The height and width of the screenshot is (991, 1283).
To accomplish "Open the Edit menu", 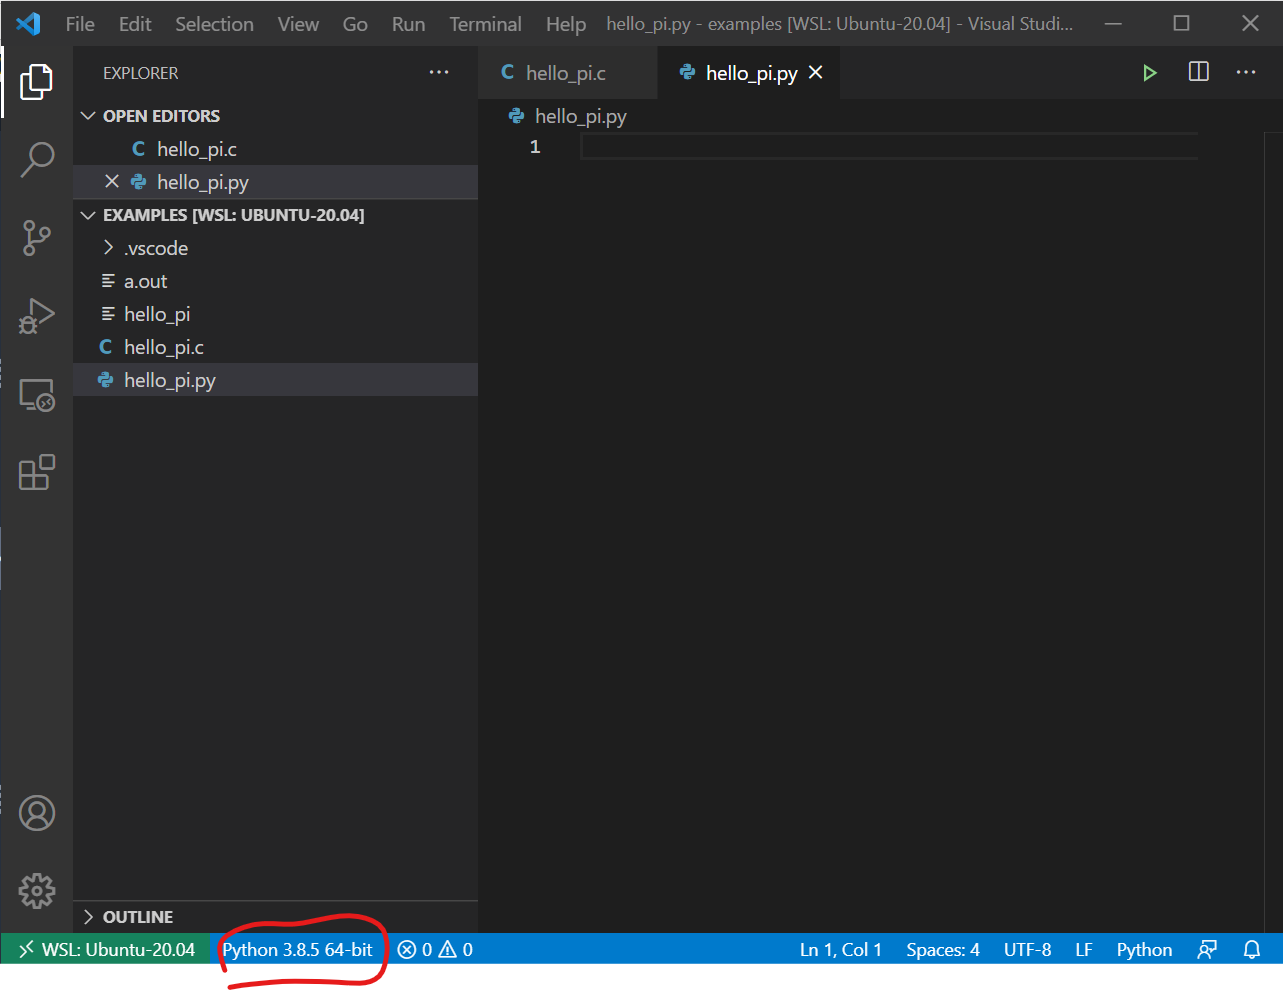I will pyautogui.click(x=135, y=24).
